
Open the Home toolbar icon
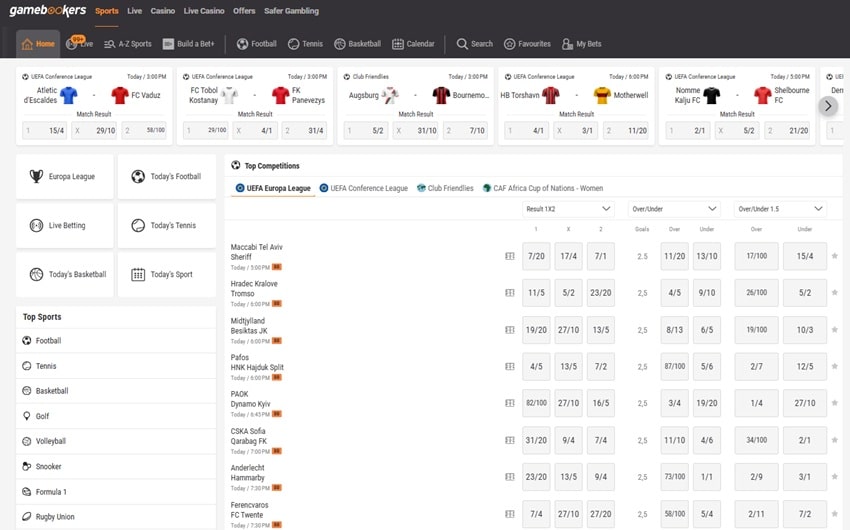click(38, 44)
